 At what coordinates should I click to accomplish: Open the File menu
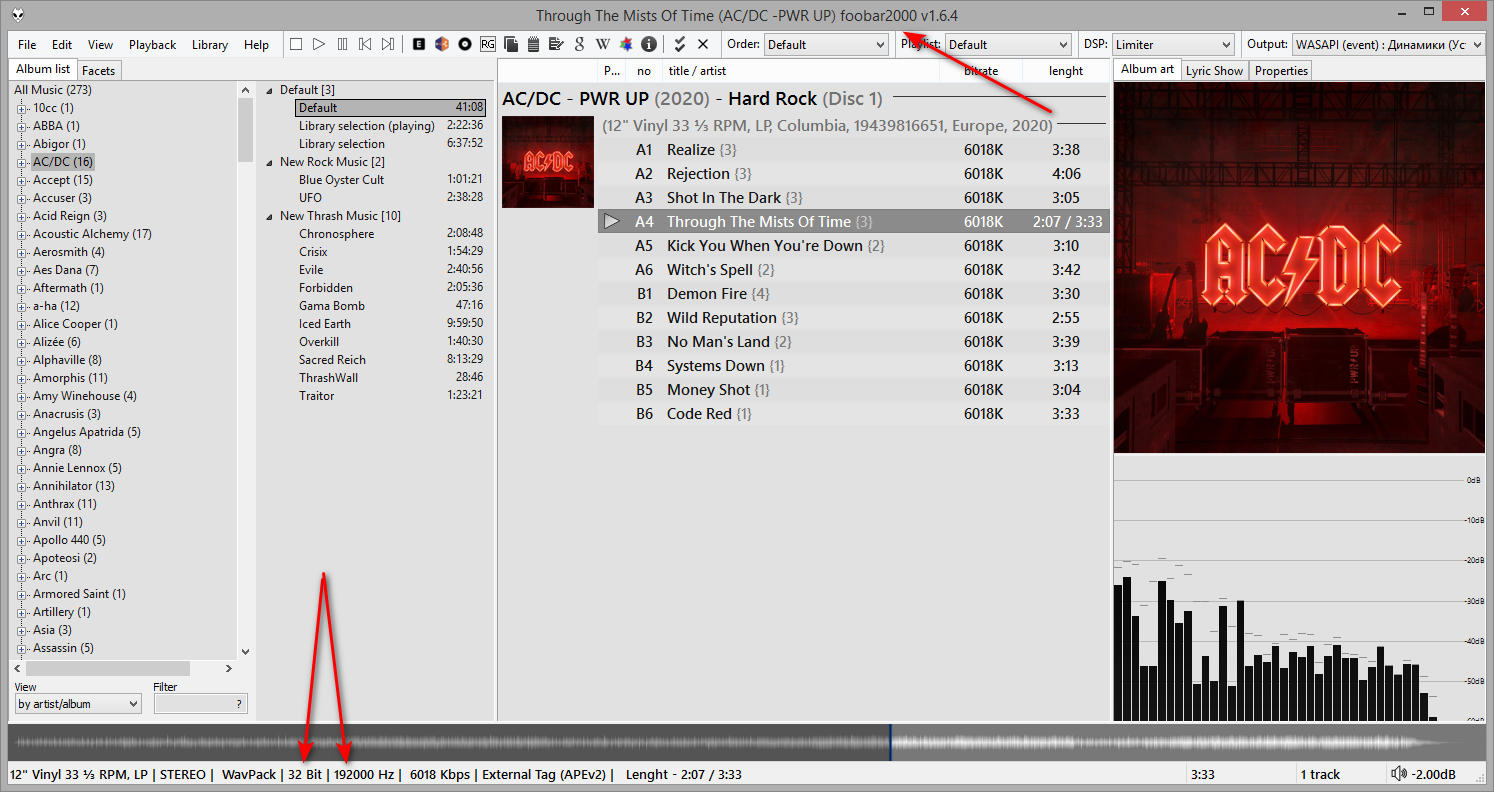click(x=27, y=45)
